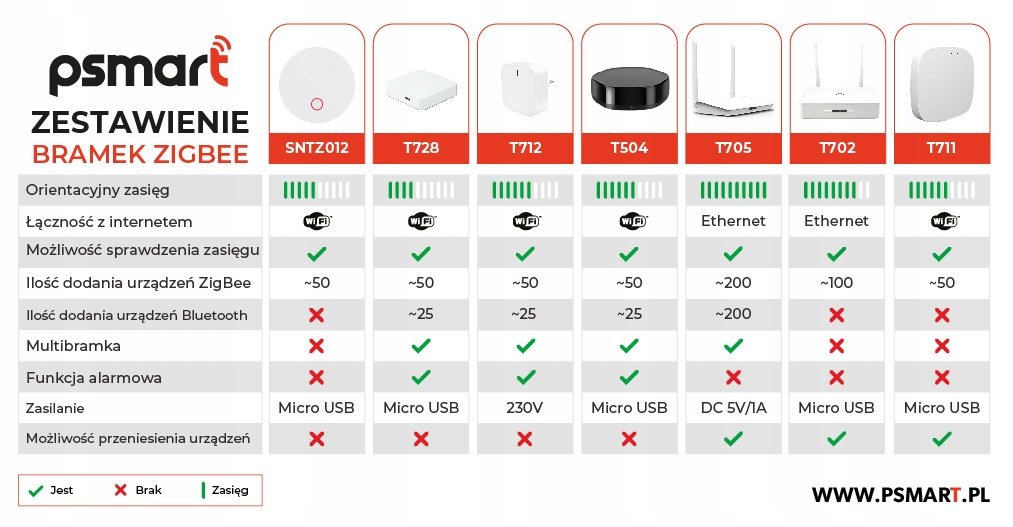Click the WiFi icon under T712

[524, 221]
